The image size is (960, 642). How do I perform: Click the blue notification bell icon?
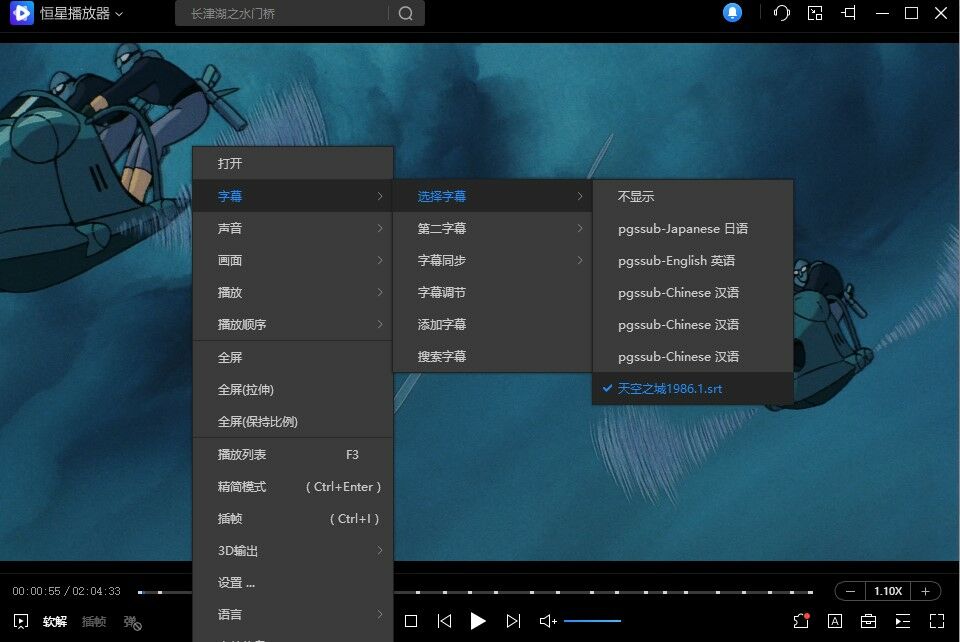733,13
